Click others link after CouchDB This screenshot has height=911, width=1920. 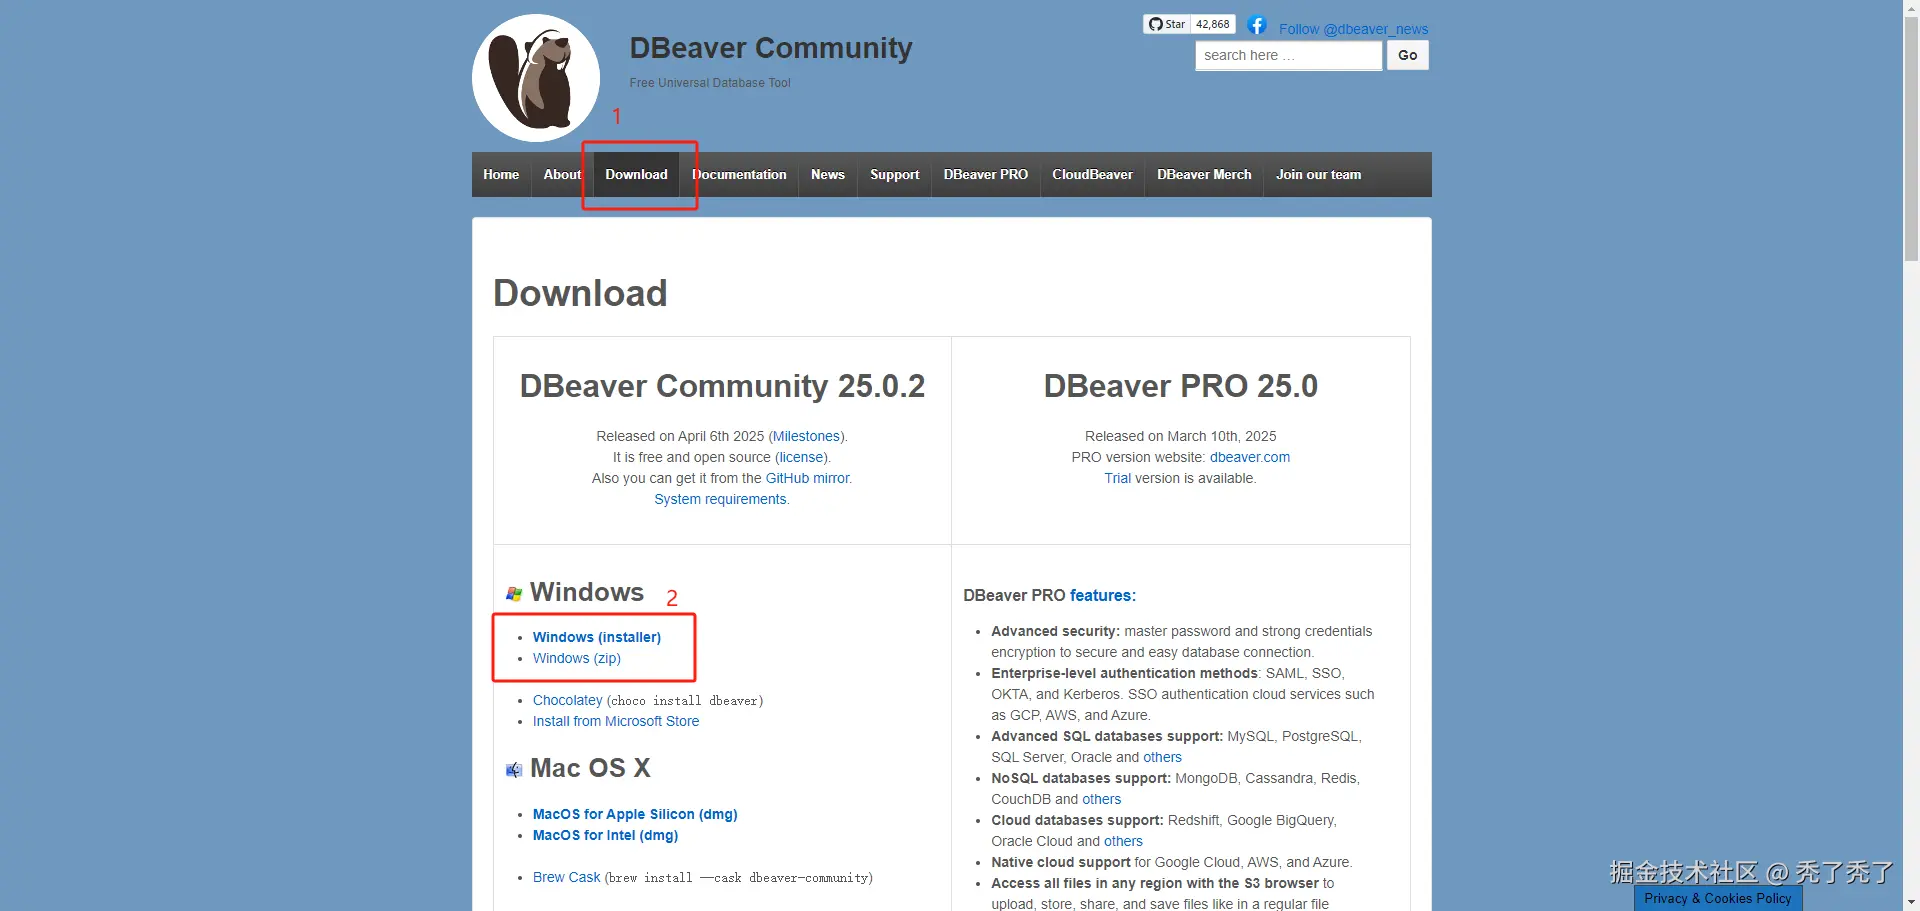(x=1102, y=799)
